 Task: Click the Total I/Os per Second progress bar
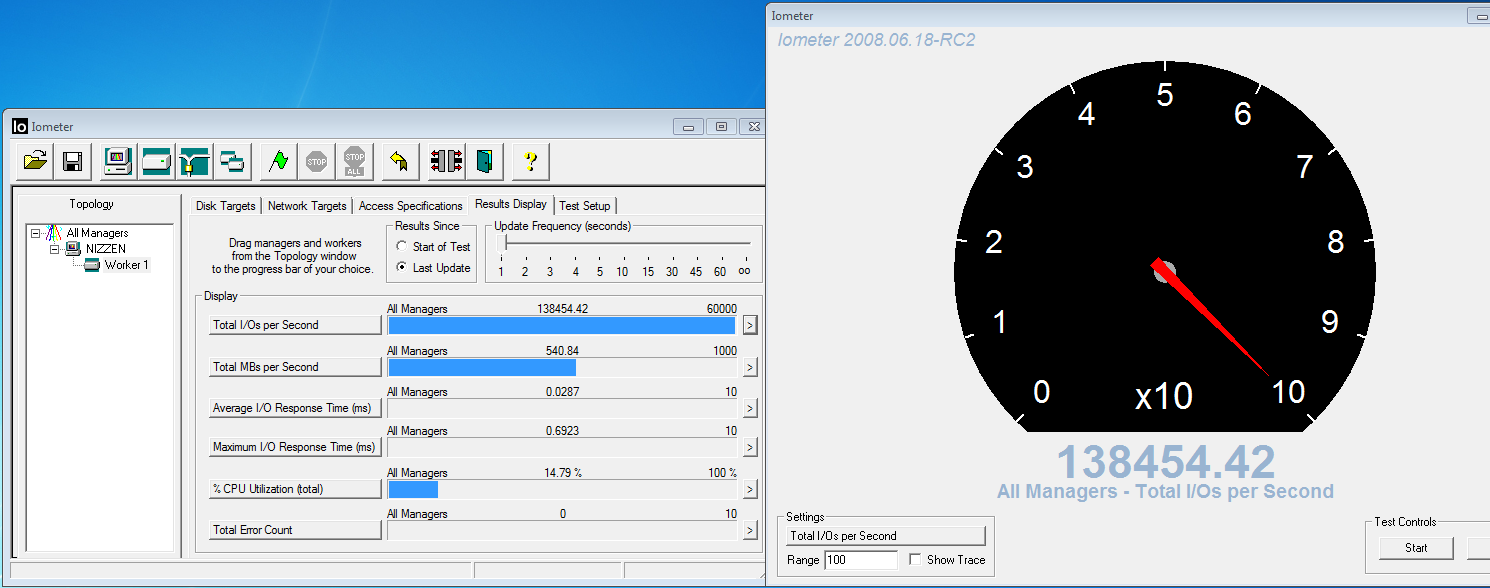point(562,325)
